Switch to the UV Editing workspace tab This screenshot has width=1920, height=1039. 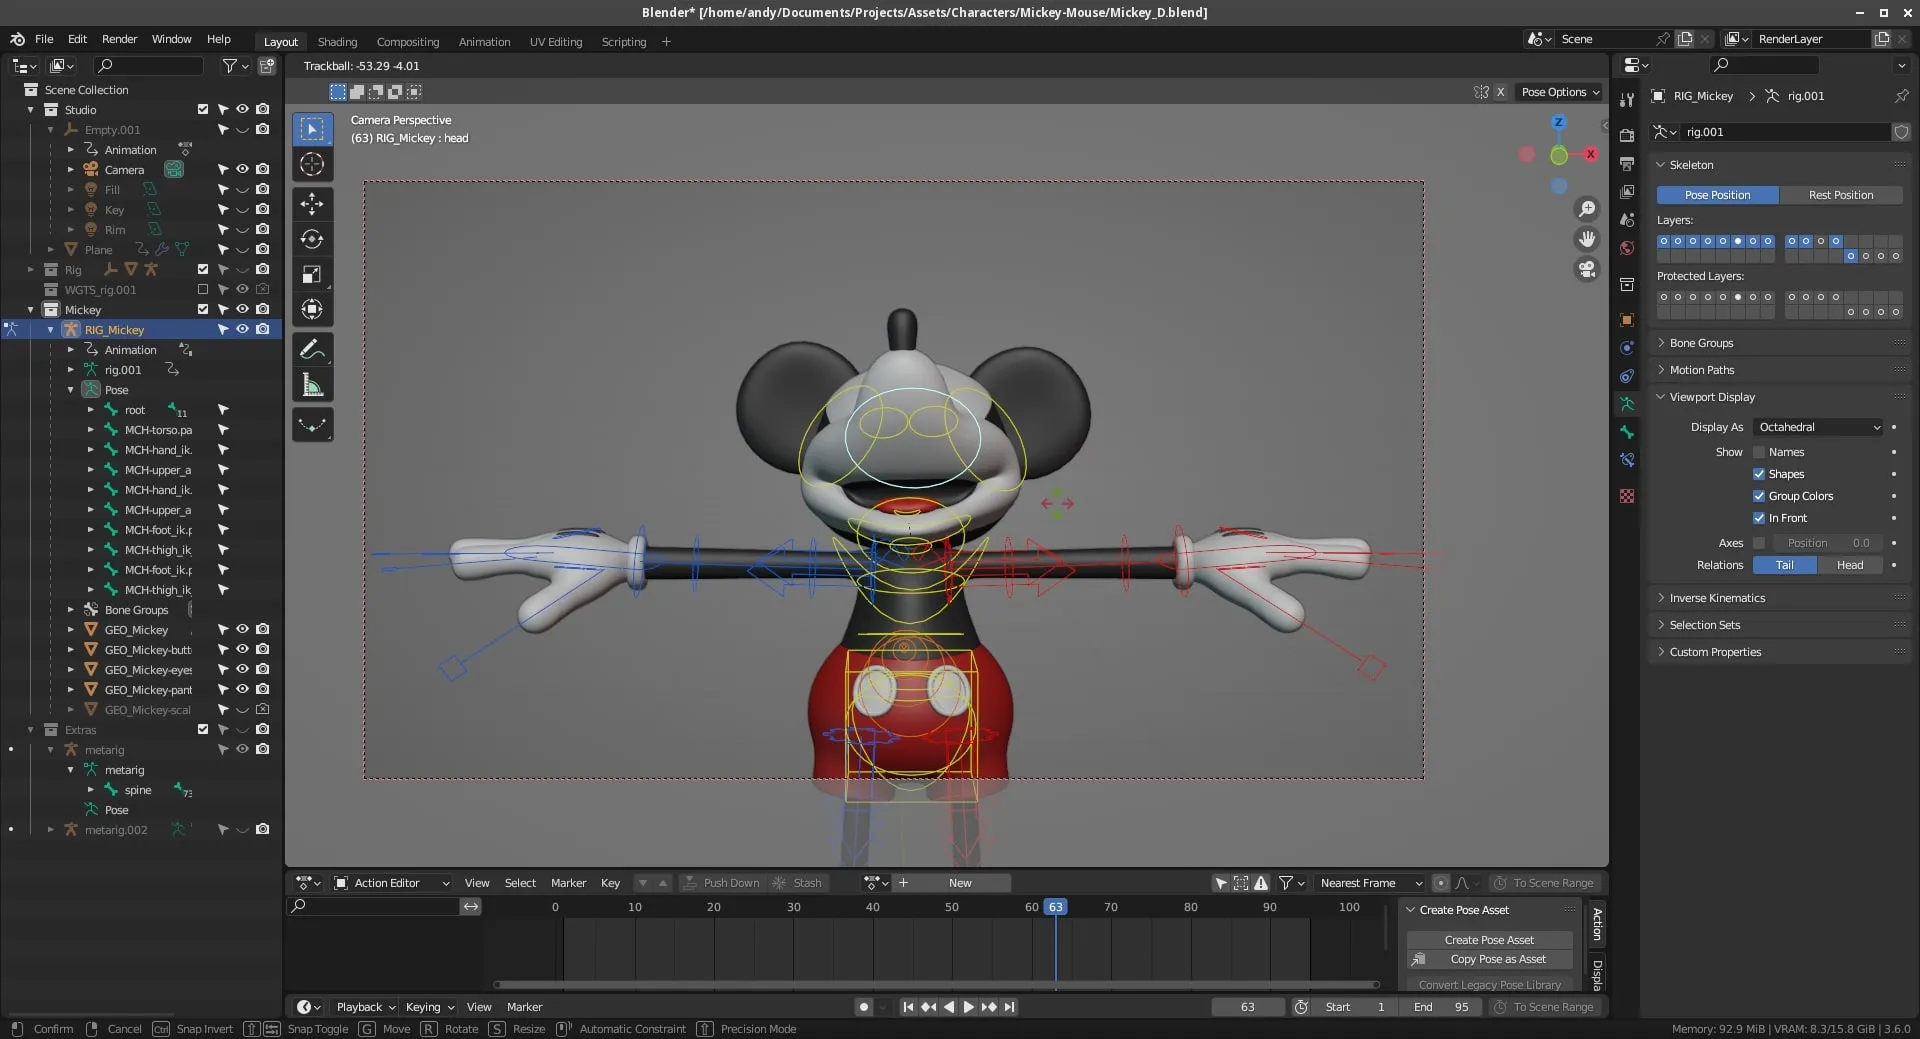click(x=556, y=42)
